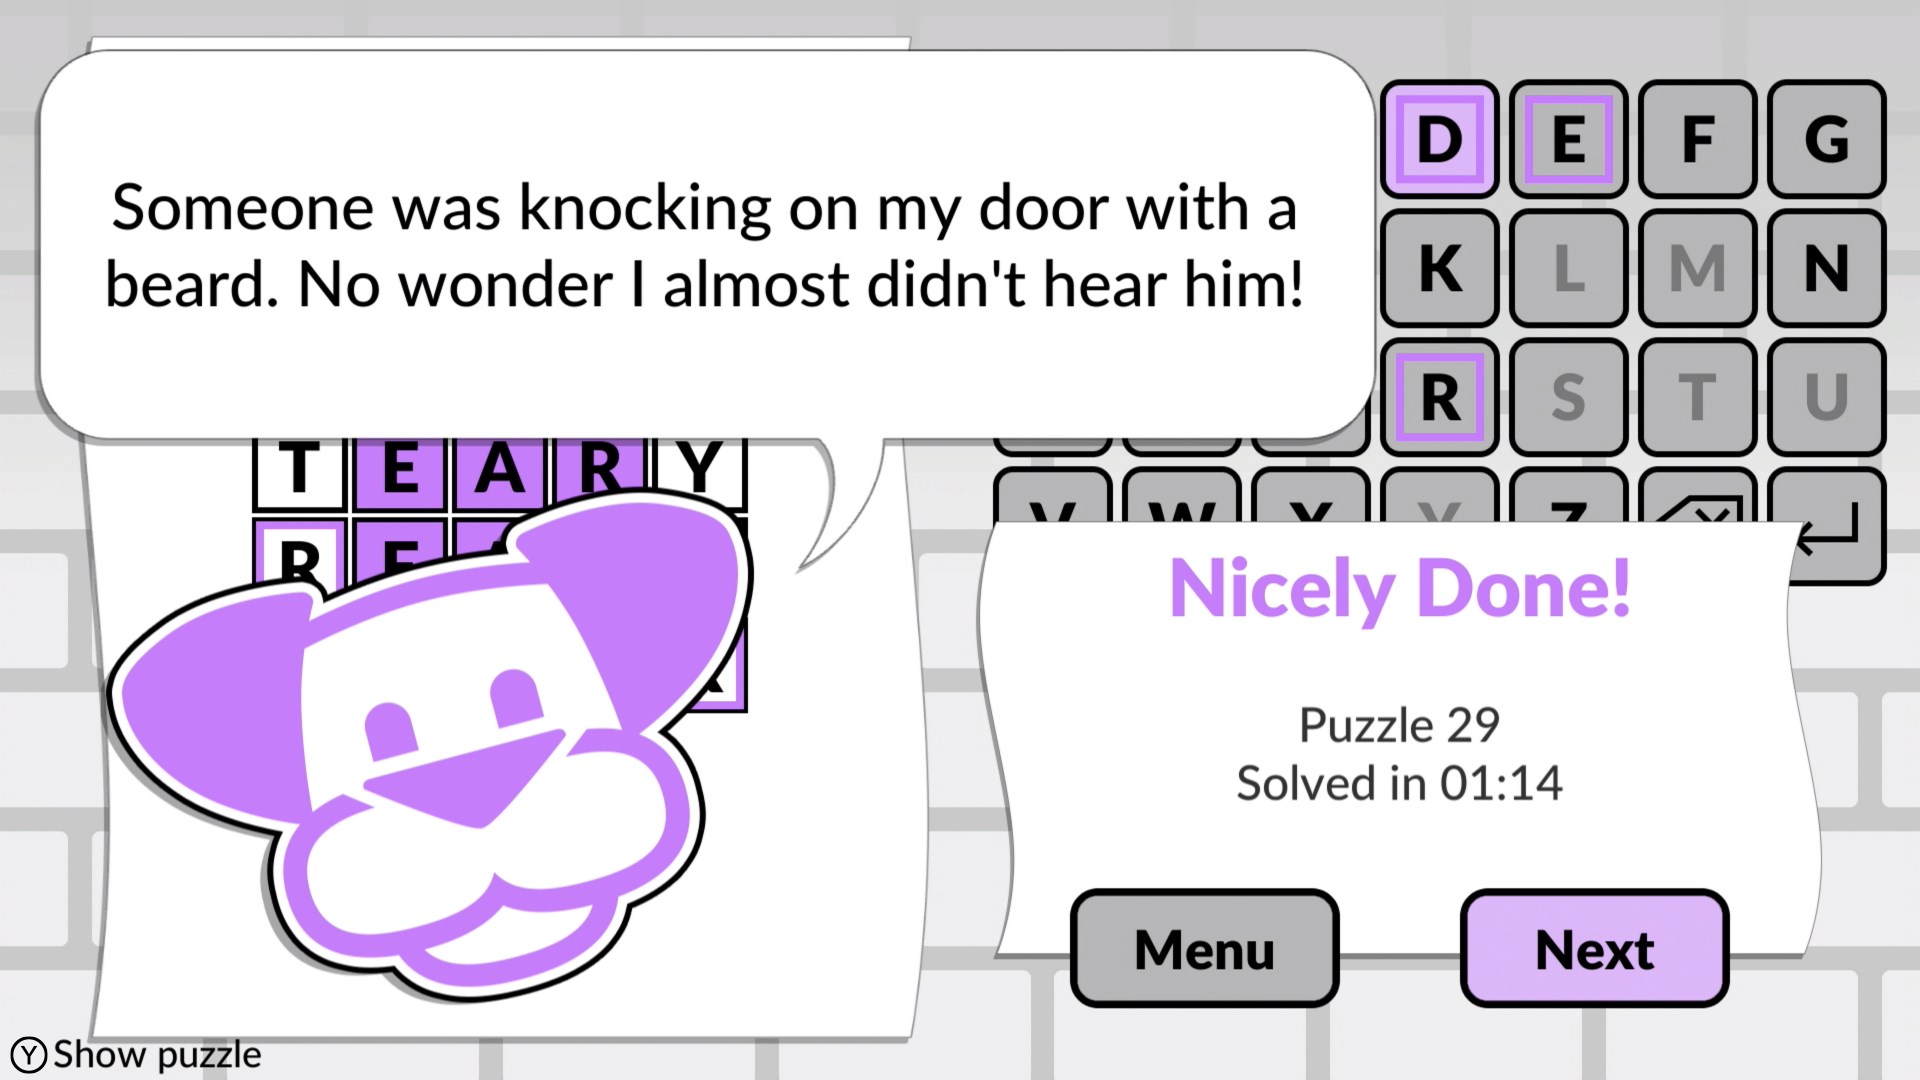
Task: Select the letter S key
Action: [x=1567, y=397]
